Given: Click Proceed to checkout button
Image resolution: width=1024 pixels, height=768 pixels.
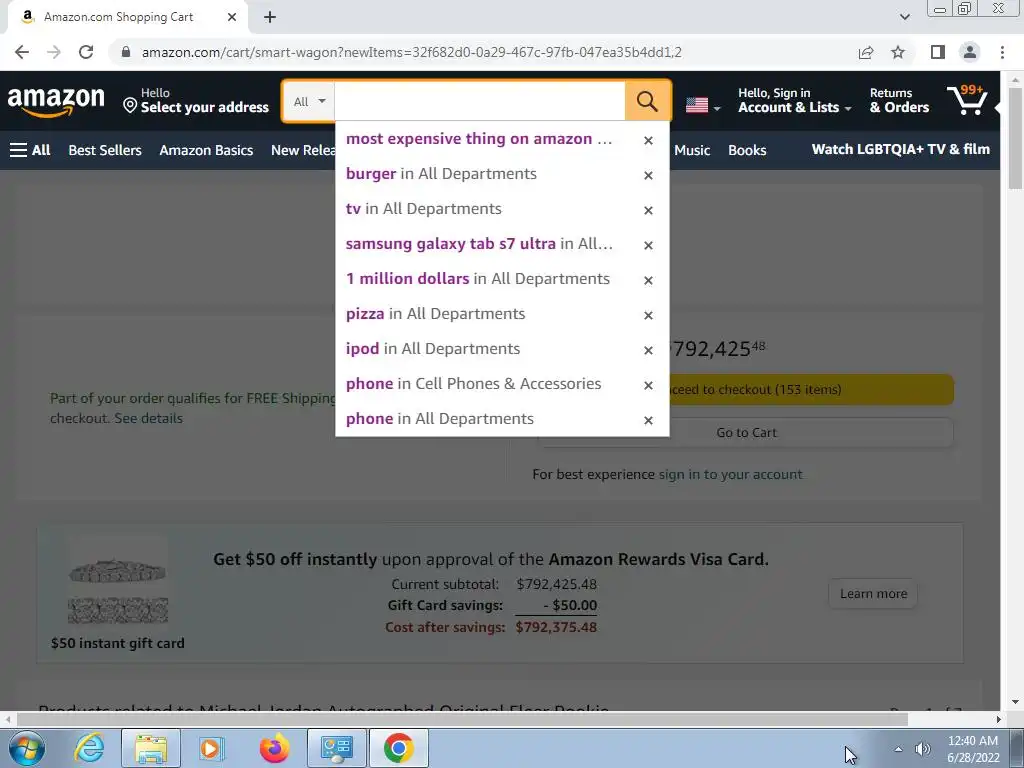Looking at the screenshot, I should coord(811,390).
